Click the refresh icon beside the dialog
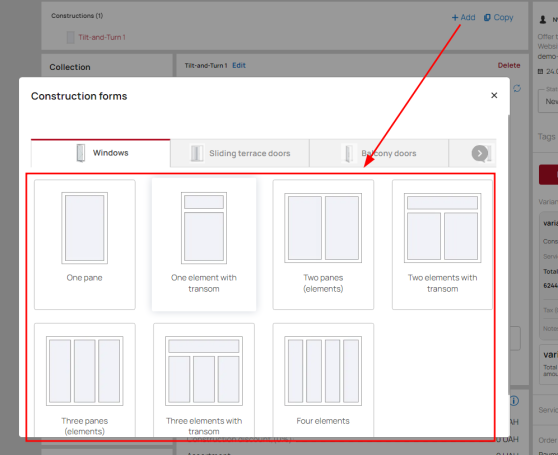This screenshot has height=455, width=558. tap(517, 88)
